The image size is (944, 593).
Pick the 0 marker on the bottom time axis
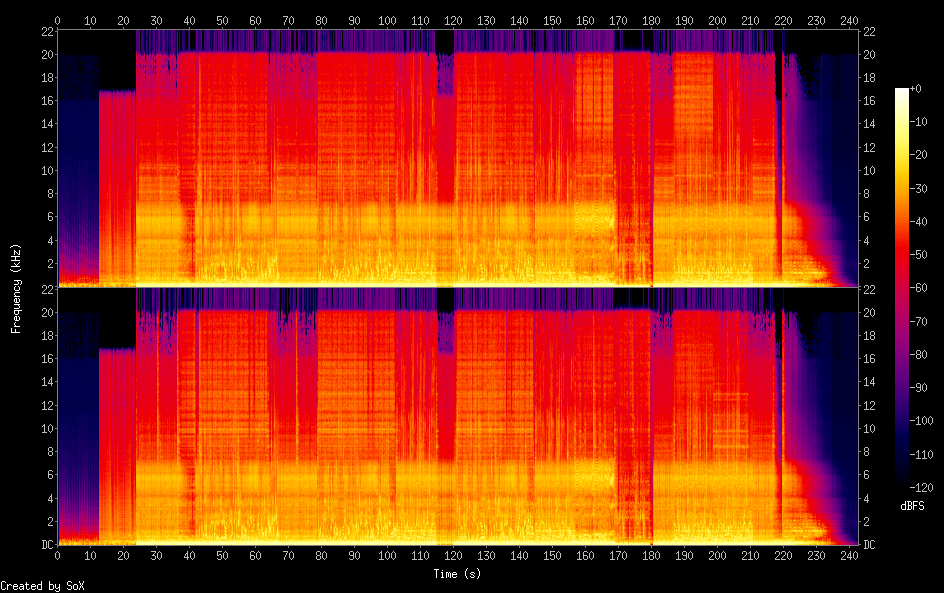tap(58, 556)
